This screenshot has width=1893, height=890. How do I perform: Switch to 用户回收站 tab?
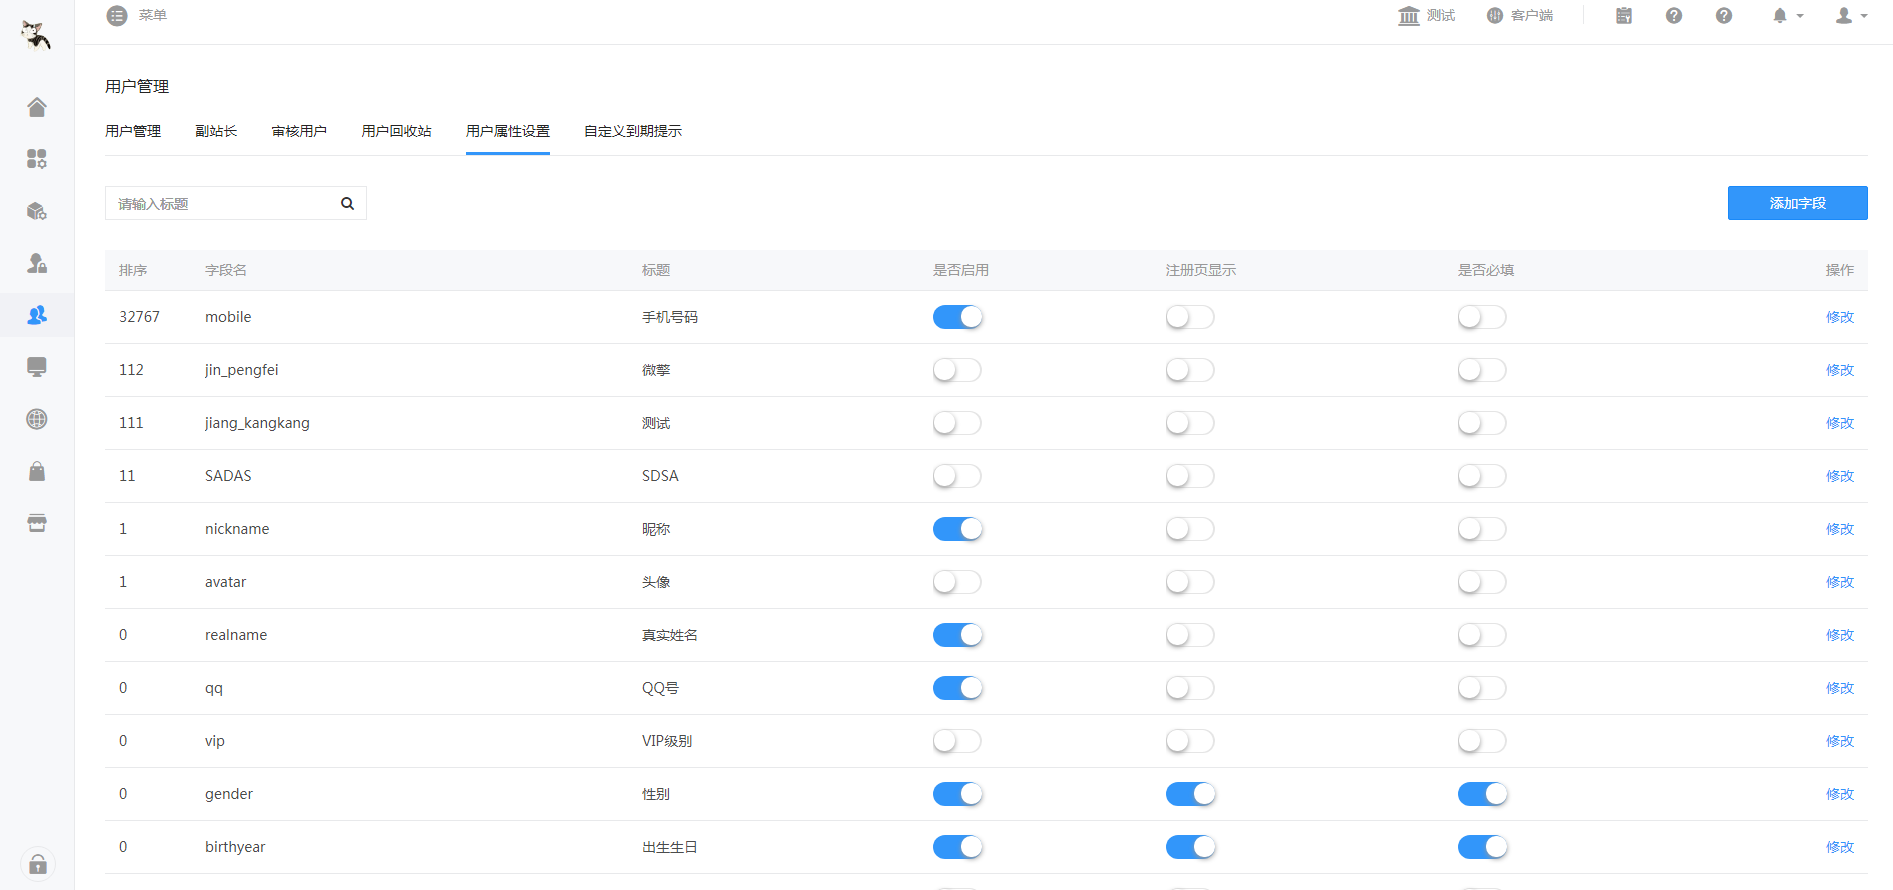396,131
